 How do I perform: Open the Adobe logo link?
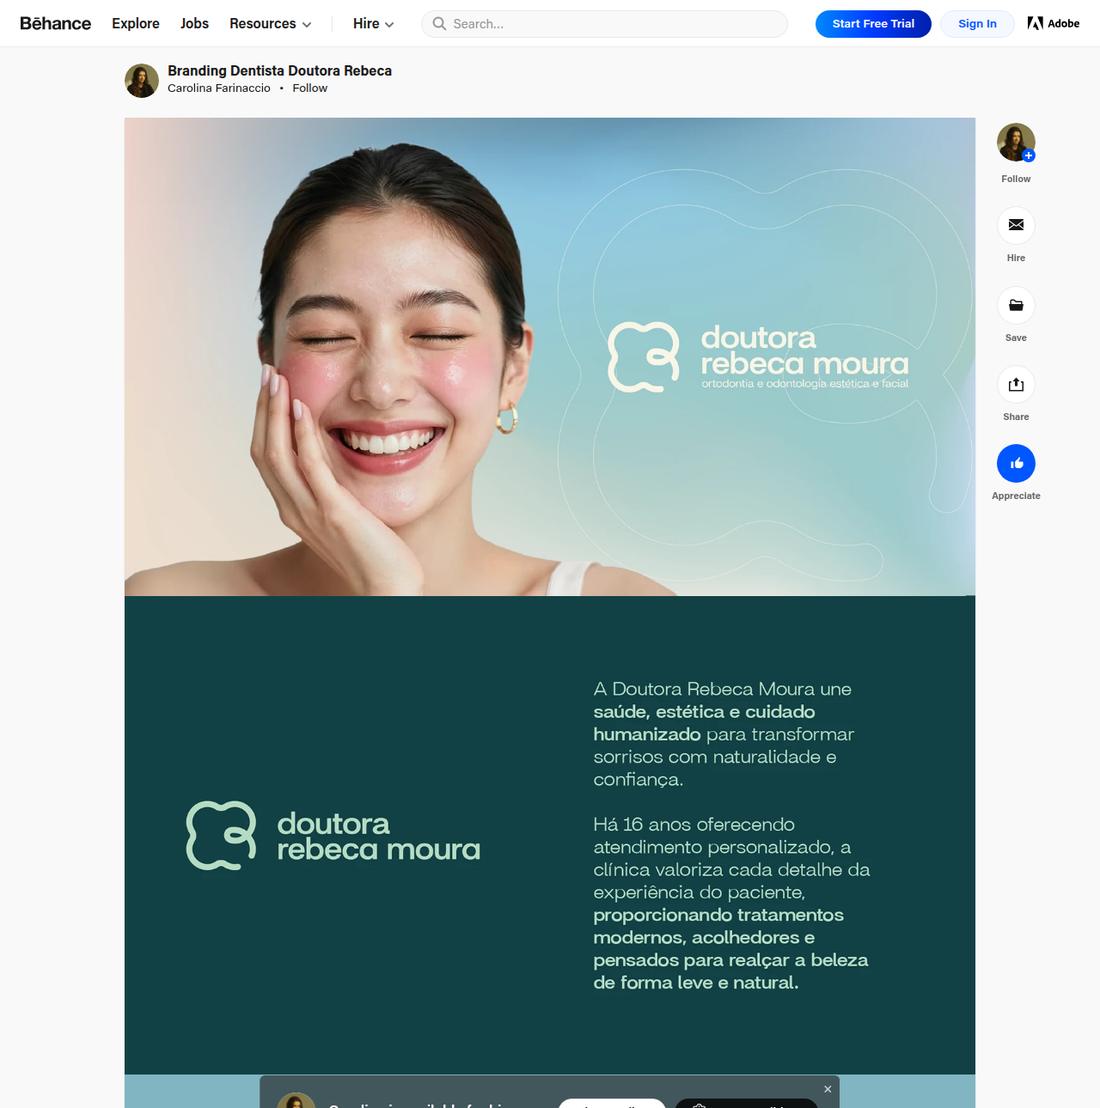[1053, 23]
